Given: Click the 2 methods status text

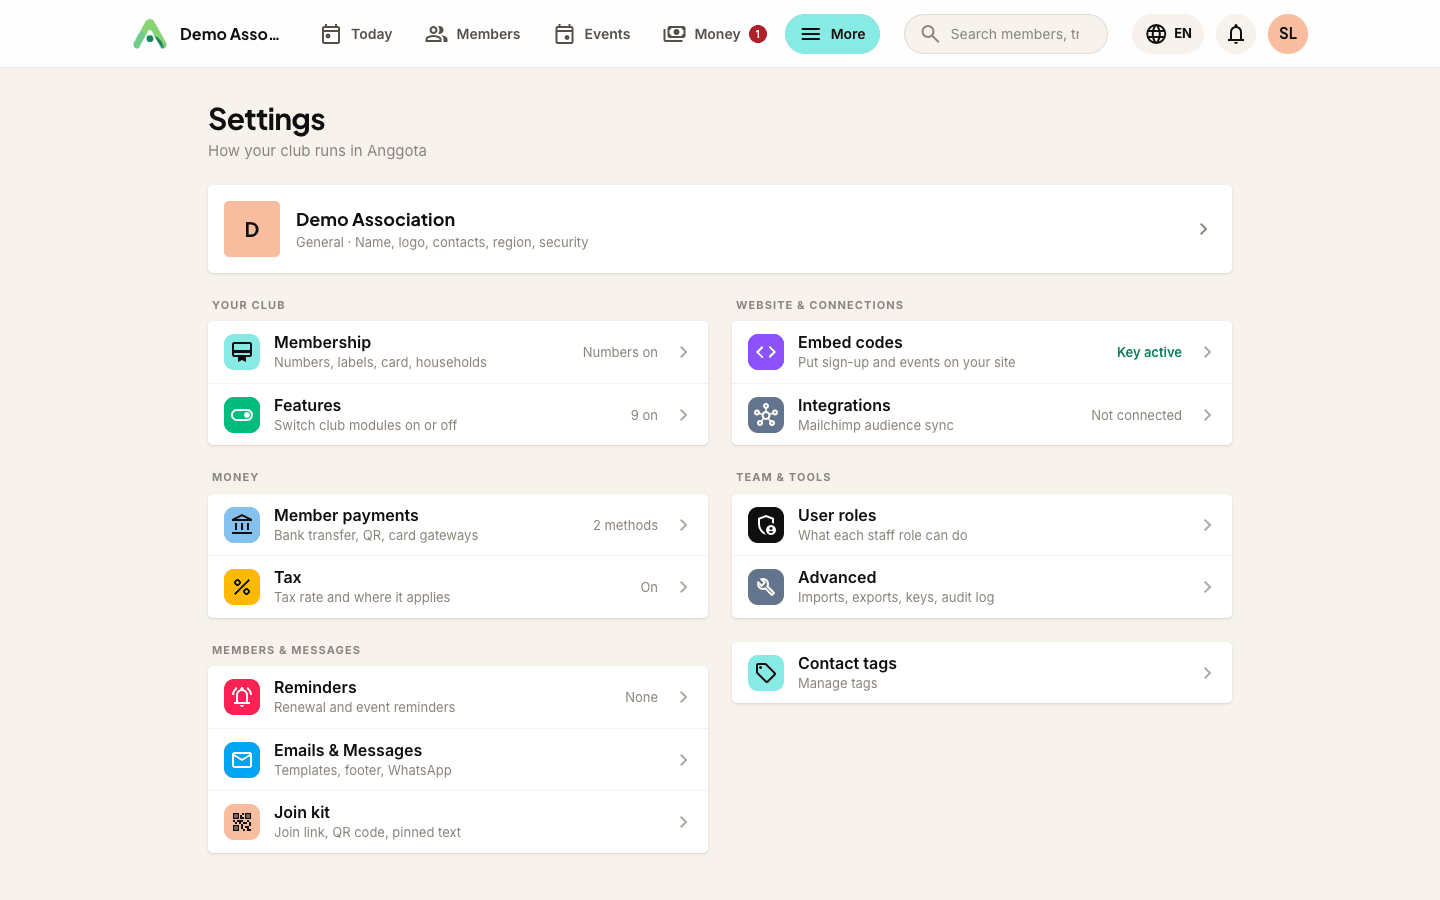Looking at the screenshot, I should [x=625, y=525].
